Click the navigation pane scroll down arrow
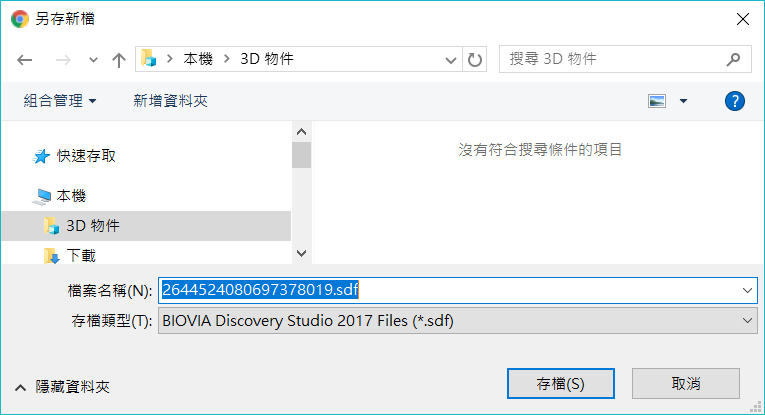The height and width of the screenshot is (415, 765). pos(302,254)
